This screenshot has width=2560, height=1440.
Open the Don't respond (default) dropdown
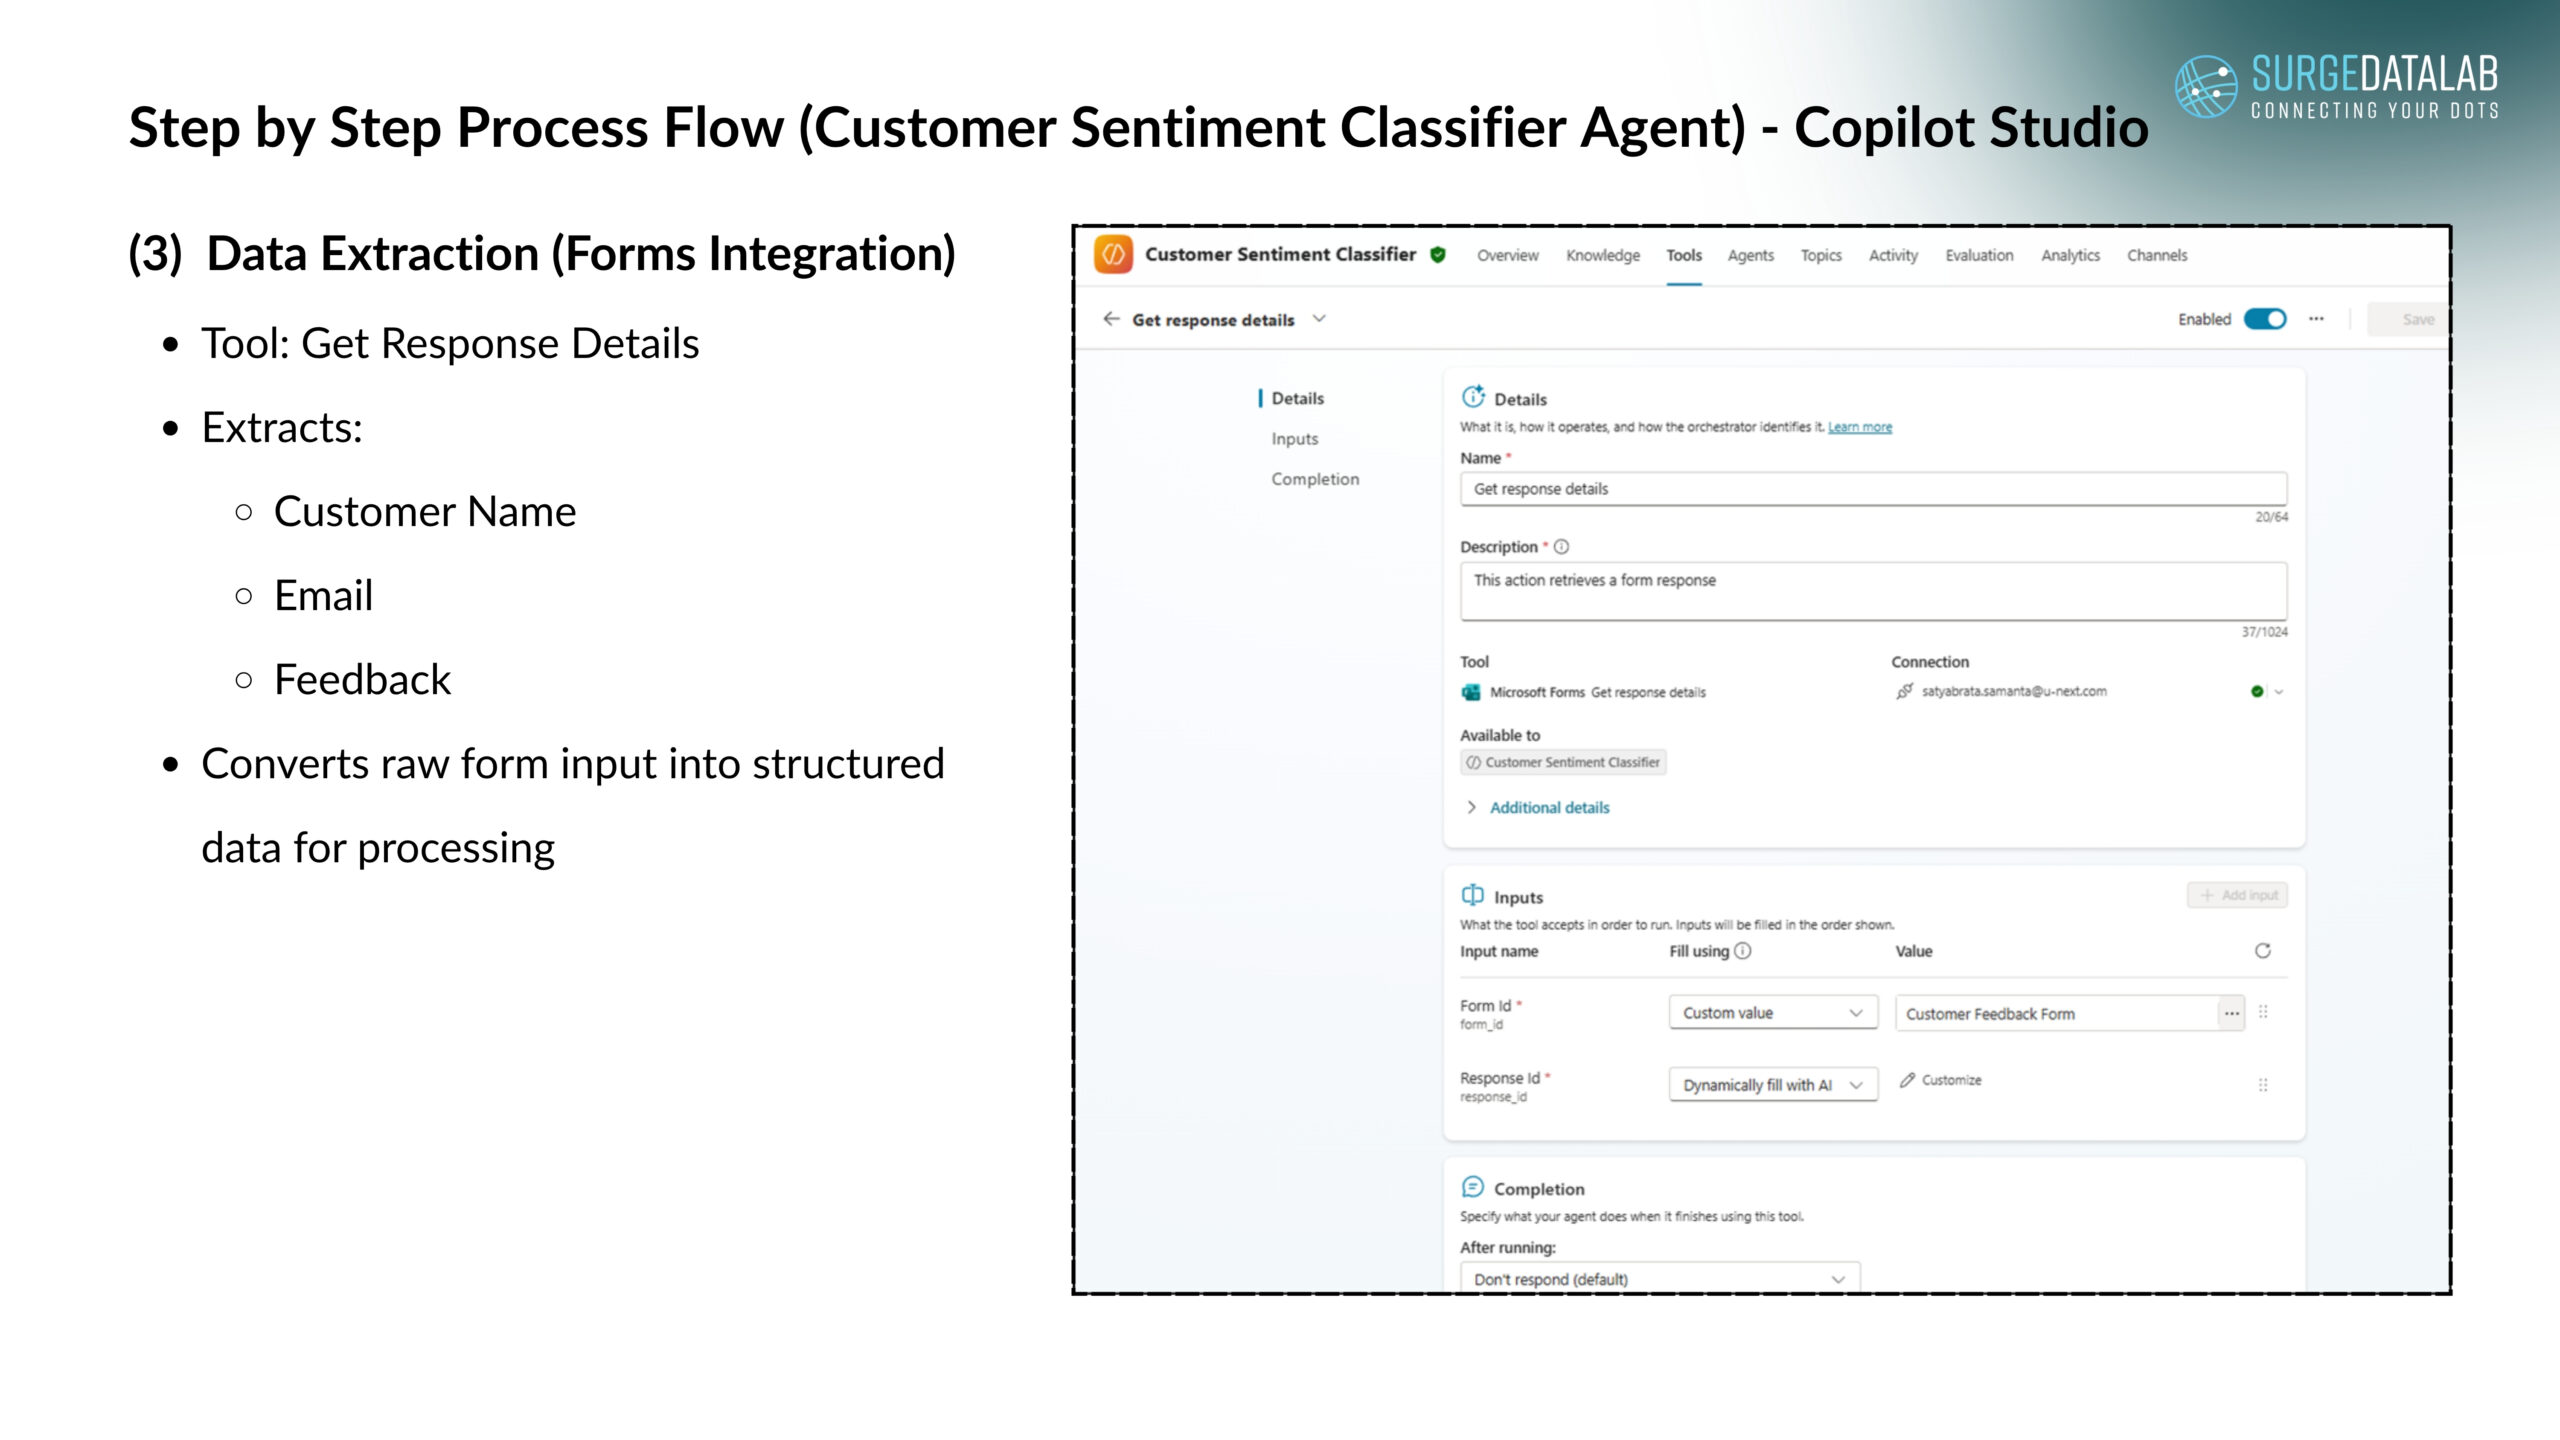click(x=1660, y=1279)
